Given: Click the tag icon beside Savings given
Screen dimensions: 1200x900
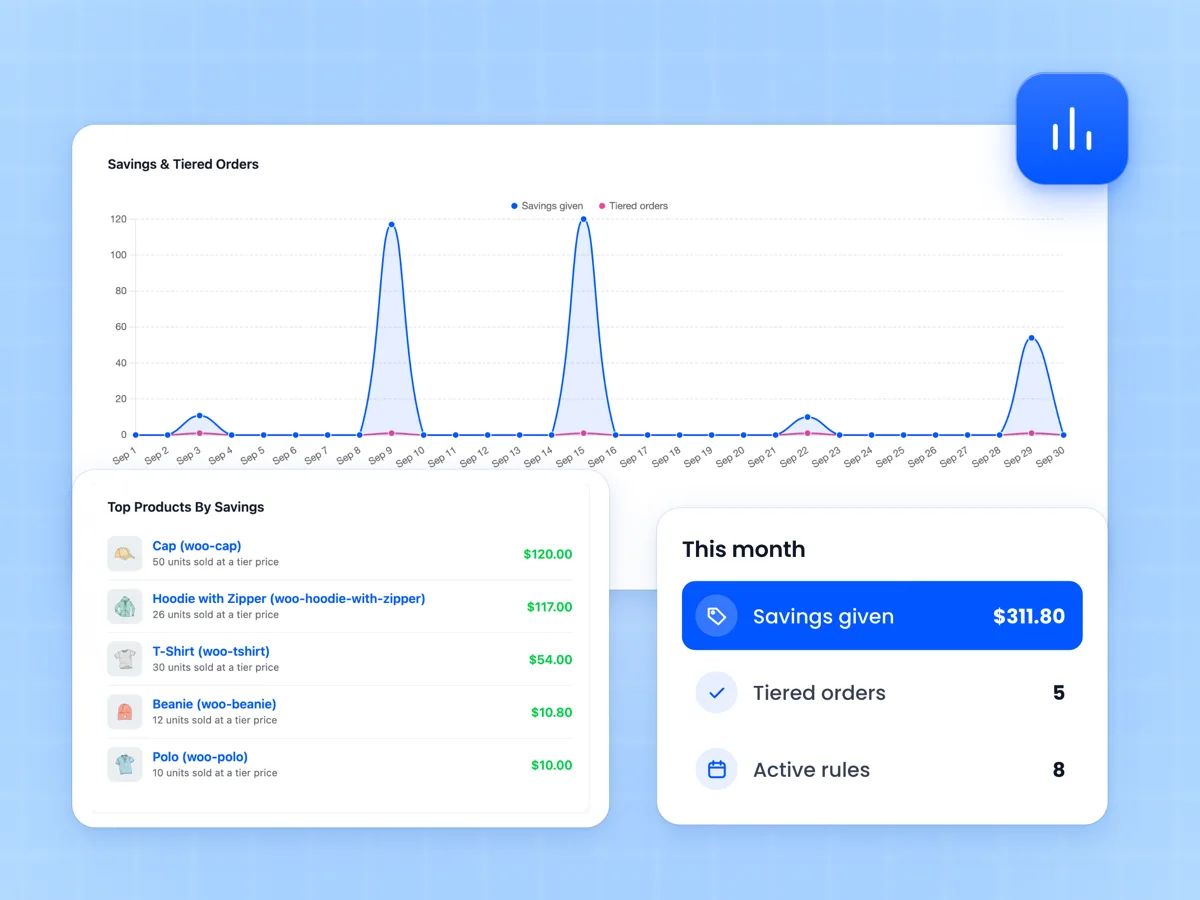Looking at the screenshot, I should [716, 616].
